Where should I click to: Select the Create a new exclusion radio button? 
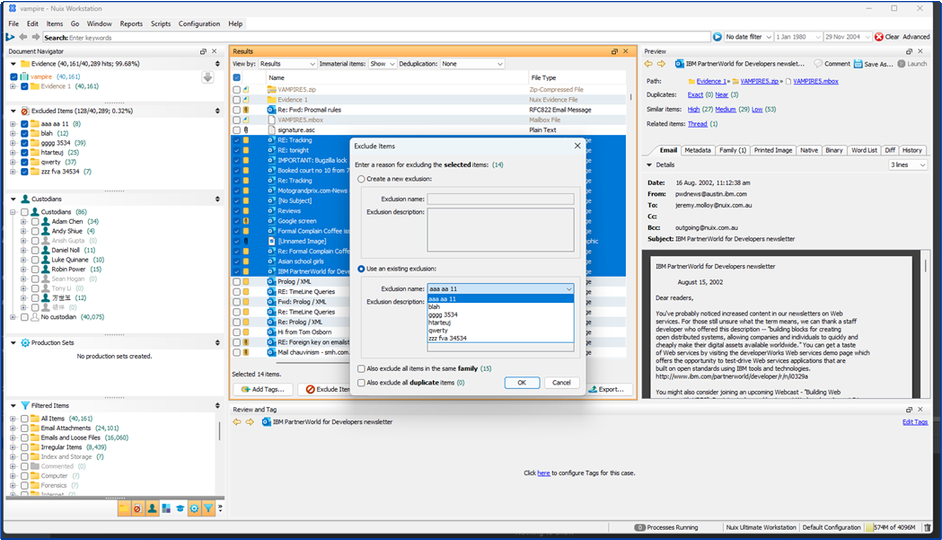(361, 179)
